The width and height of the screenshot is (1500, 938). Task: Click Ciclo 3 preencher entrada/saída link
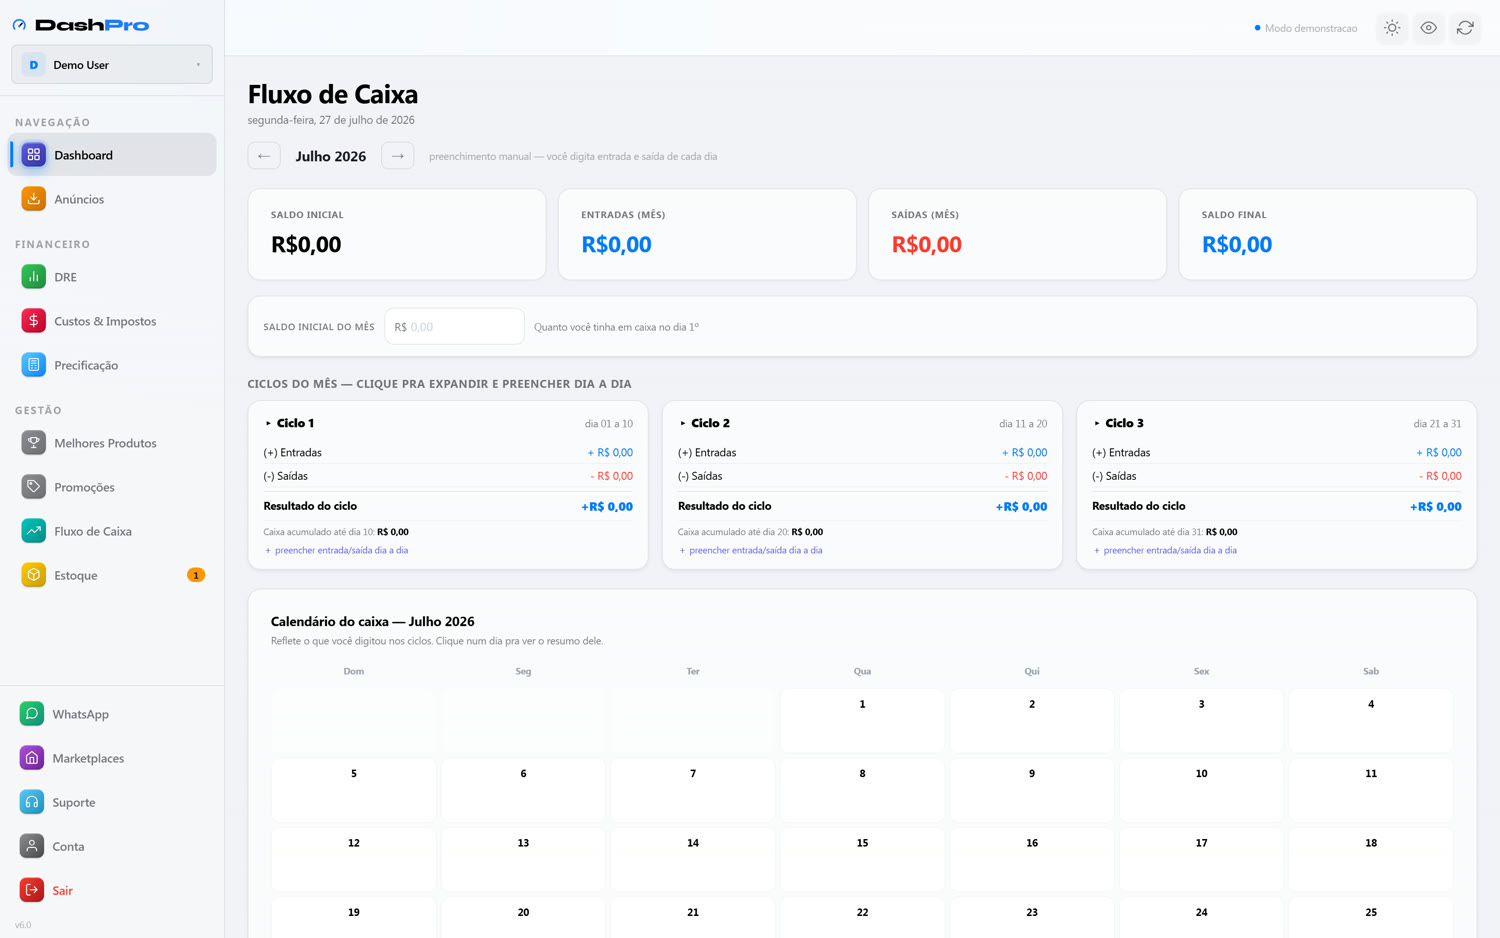pyautogui.click(x=1165, y=550)
